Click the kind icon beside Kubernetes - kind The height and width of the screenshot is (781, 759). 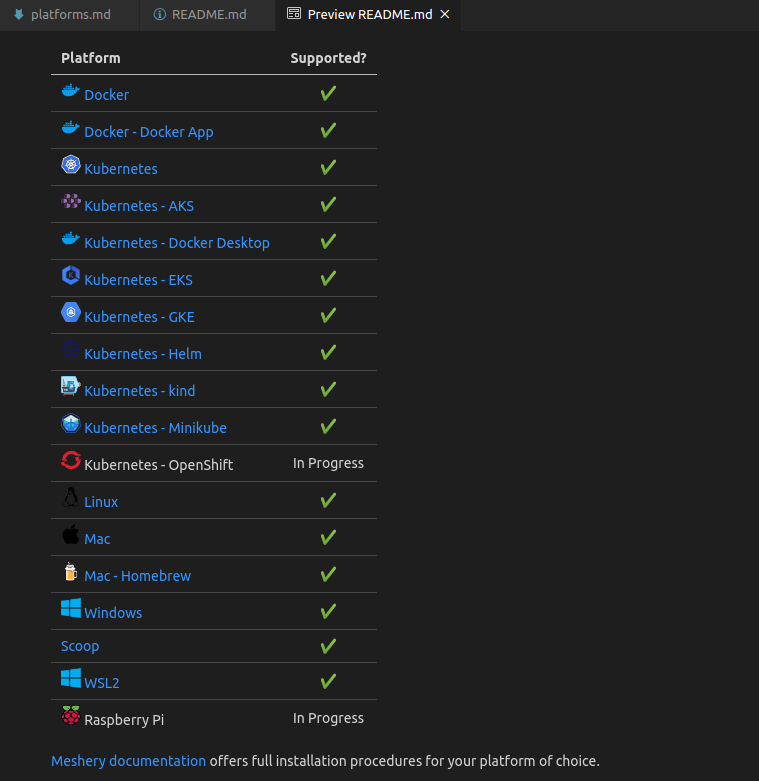click(x=71, y=386)
